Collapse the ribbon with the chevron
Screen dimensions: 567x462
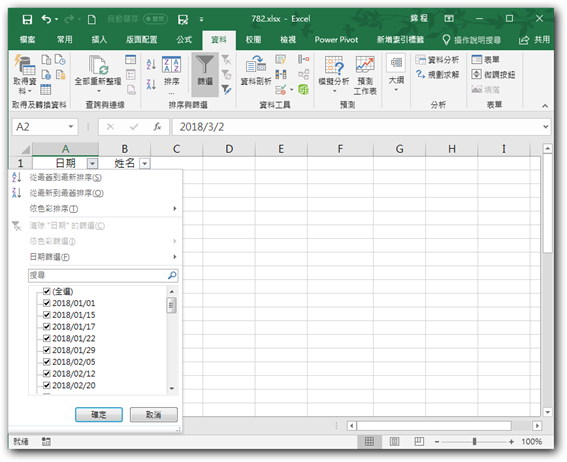tap(545, 106)
